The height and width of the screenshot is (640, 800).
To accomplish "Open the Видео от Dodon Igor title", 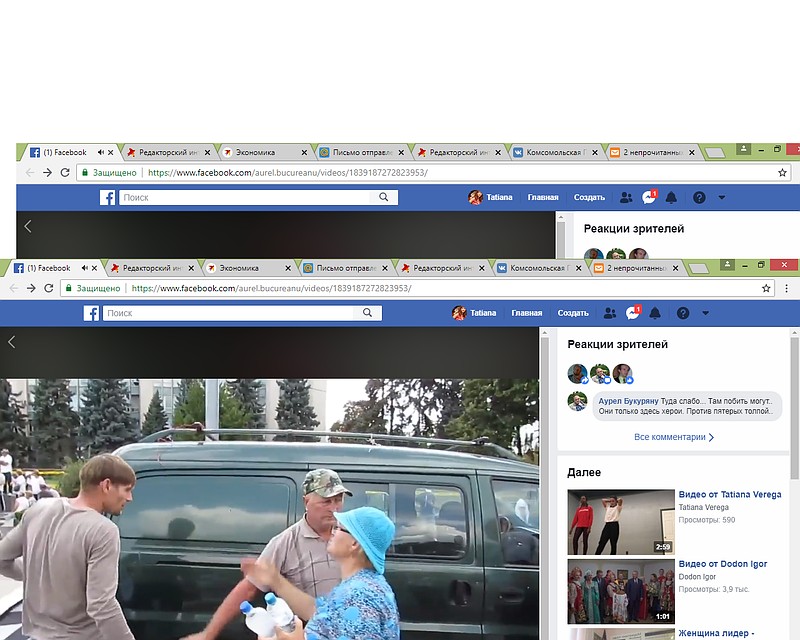I will [x=722, y=563].
